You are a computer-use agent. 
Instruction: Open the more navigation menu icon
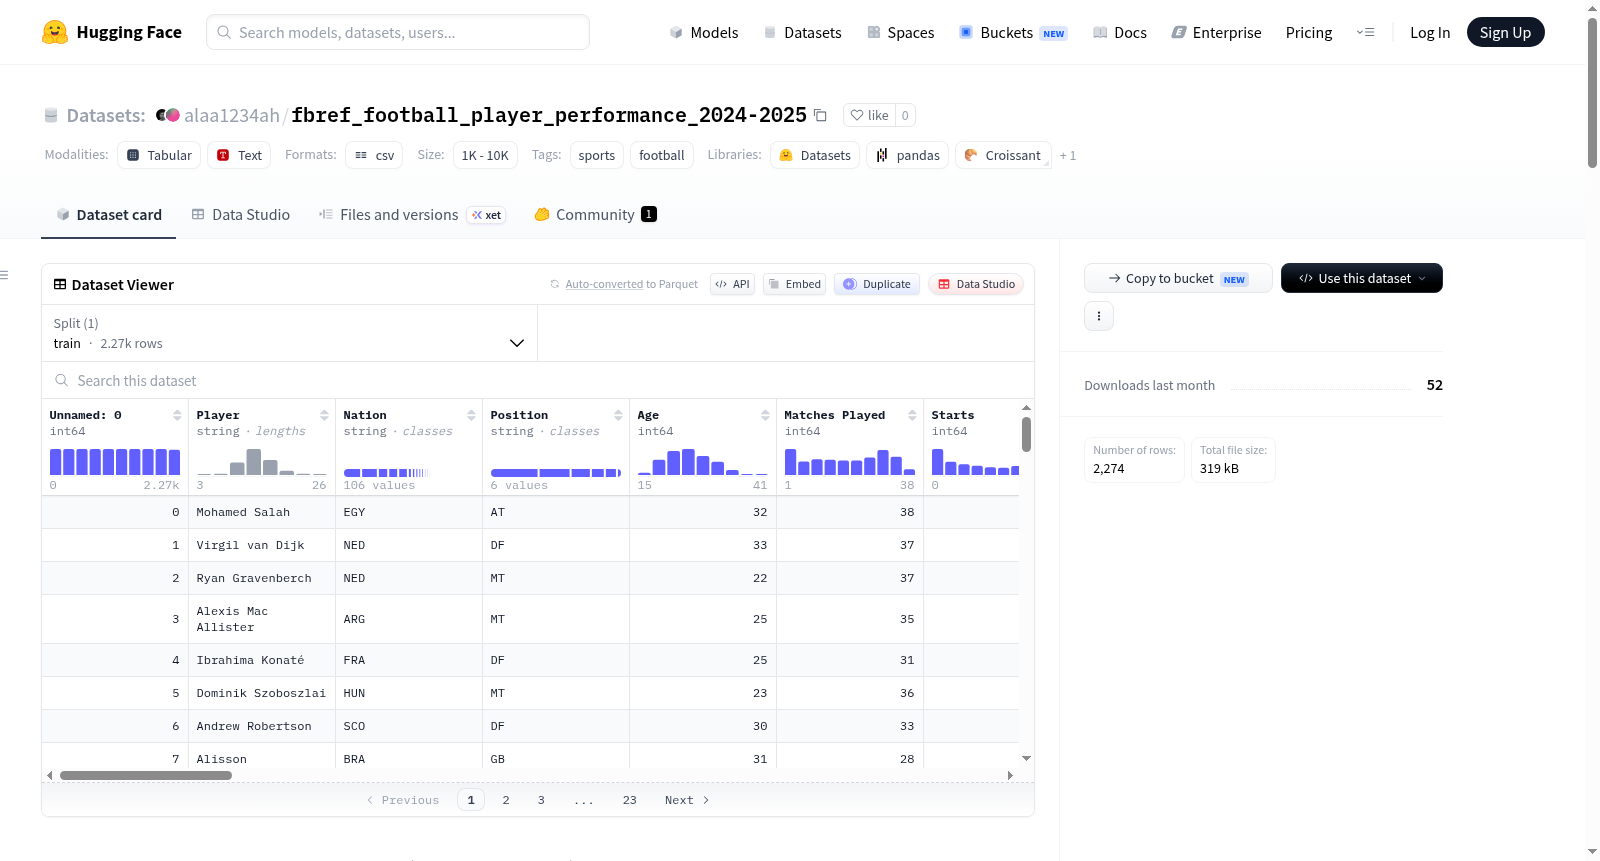pyautogui.click(x=1365, y=32)
